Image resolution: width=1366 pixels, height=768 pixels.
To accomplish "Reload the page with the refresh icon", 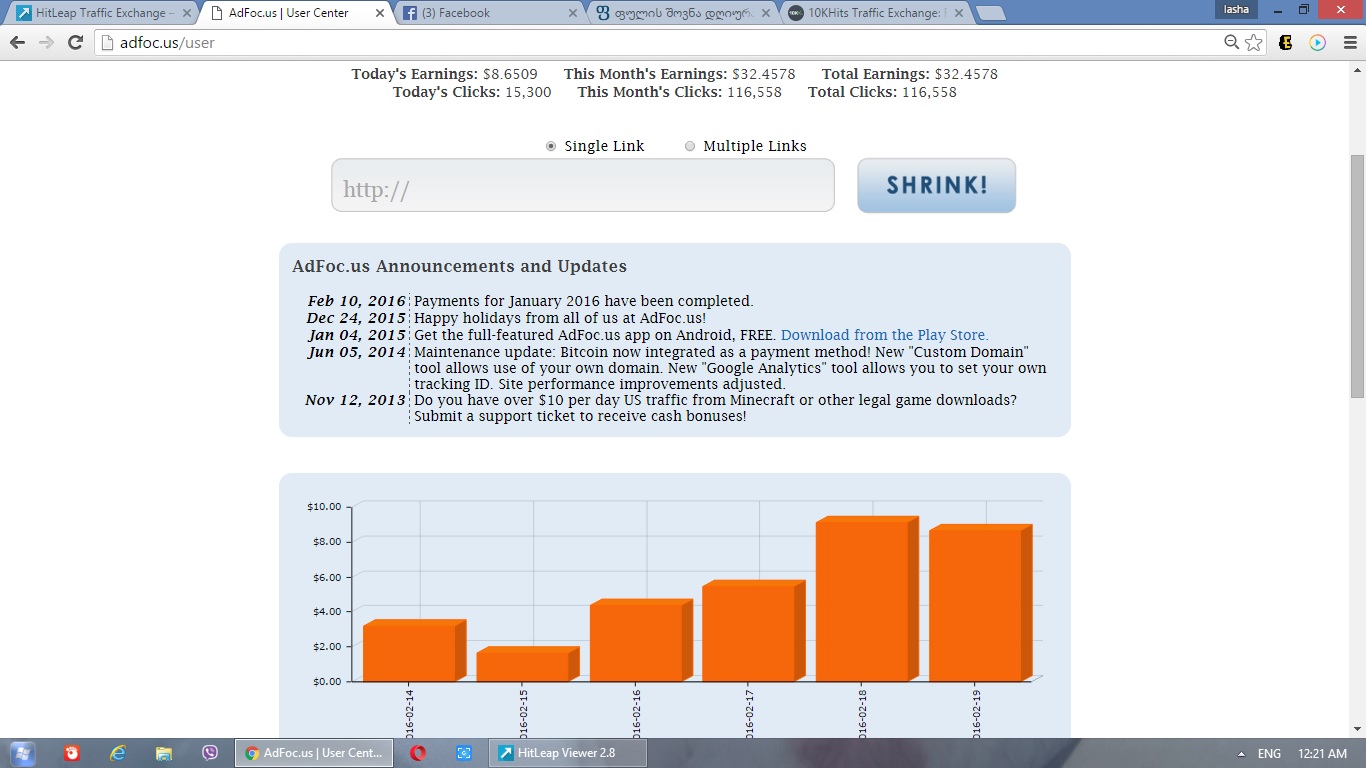I will 75,43.
